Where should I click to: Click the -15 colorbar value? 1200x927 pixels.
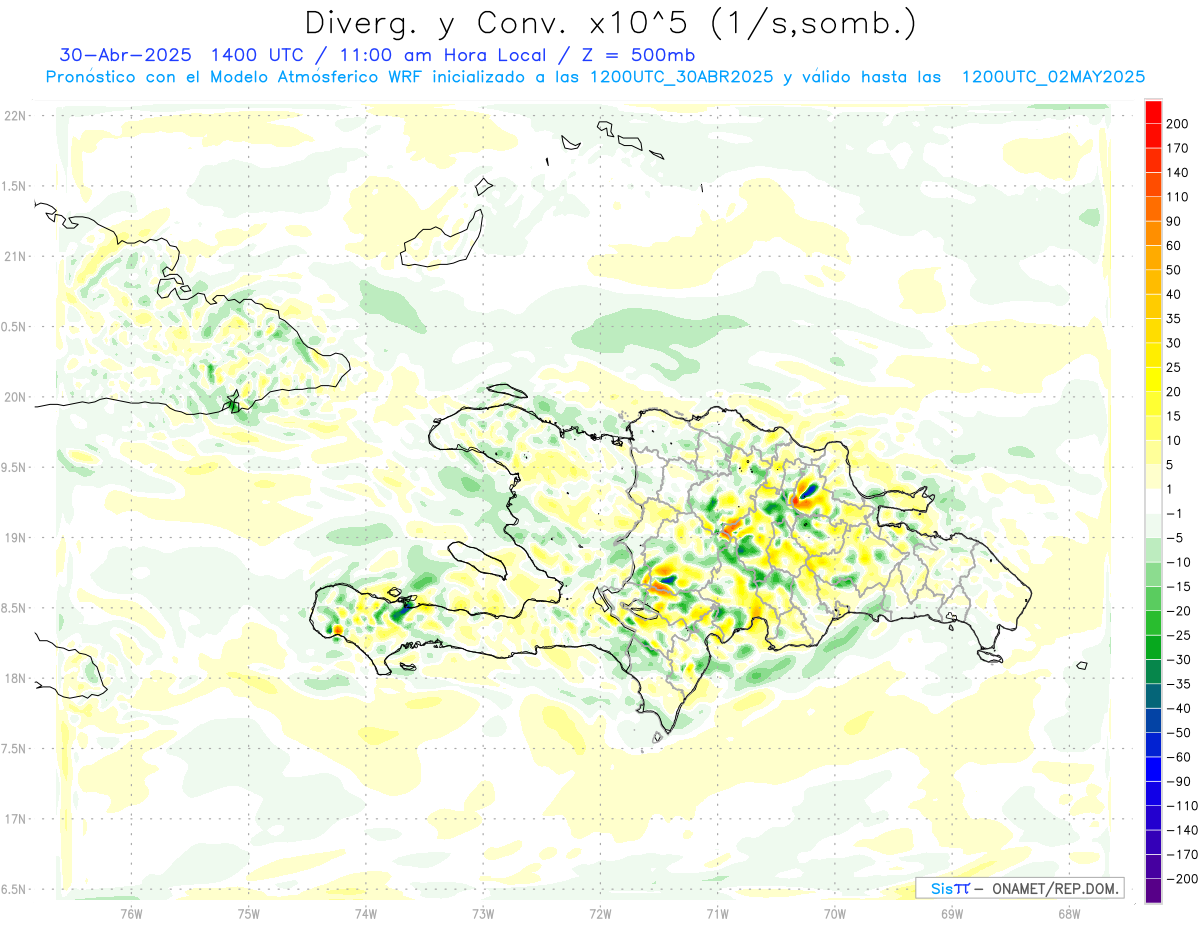coord(1177,587)
